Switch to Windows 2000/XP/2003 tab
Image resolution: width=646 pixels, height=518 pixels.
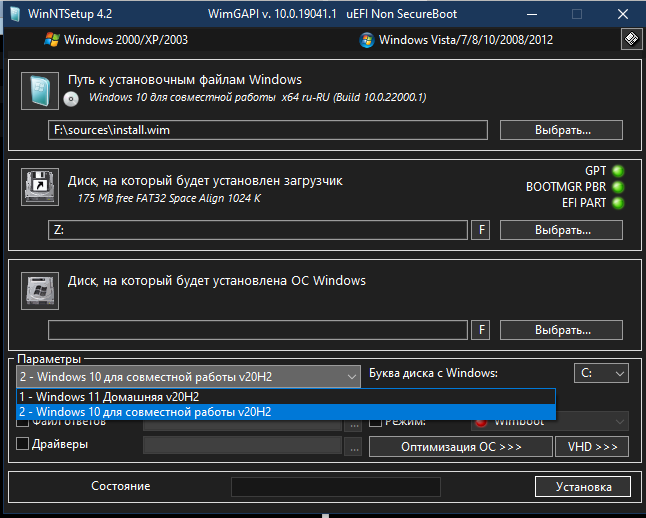point(116,40)
